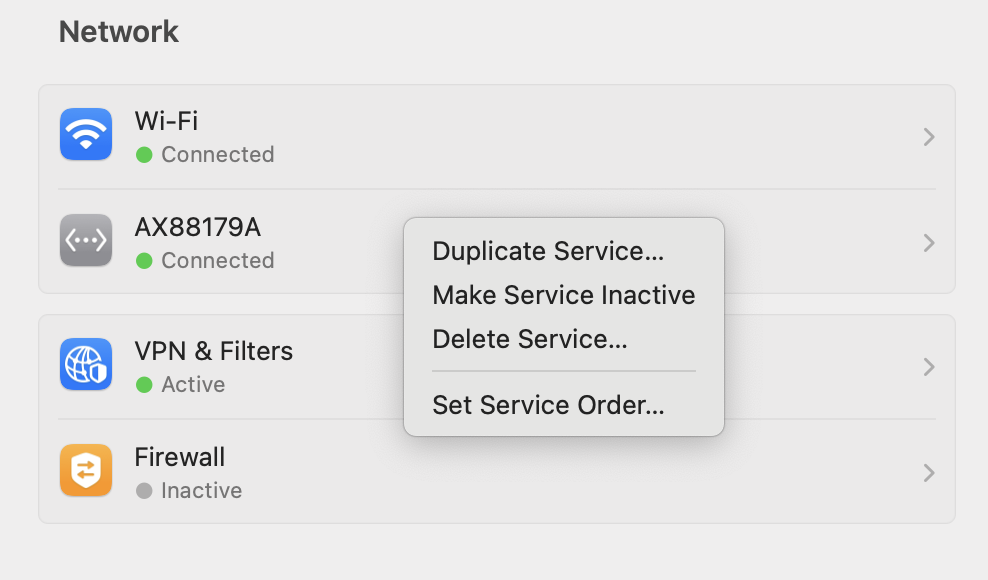The height and width of the screenshot is (580, 988).
Task: Expand VPN & Filters via right chevron
Action: click(x=929, y=367)
